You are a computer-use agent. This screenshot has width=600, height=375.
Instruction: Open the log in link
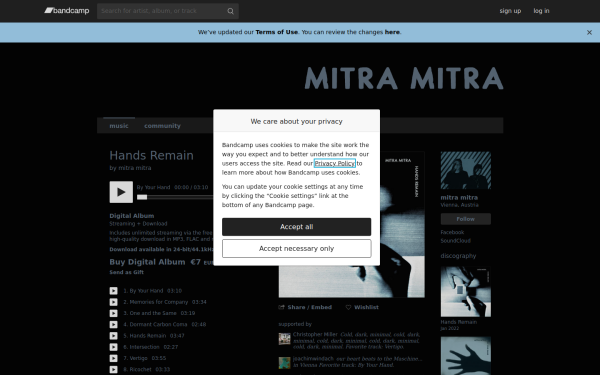(x=541, y=11)
